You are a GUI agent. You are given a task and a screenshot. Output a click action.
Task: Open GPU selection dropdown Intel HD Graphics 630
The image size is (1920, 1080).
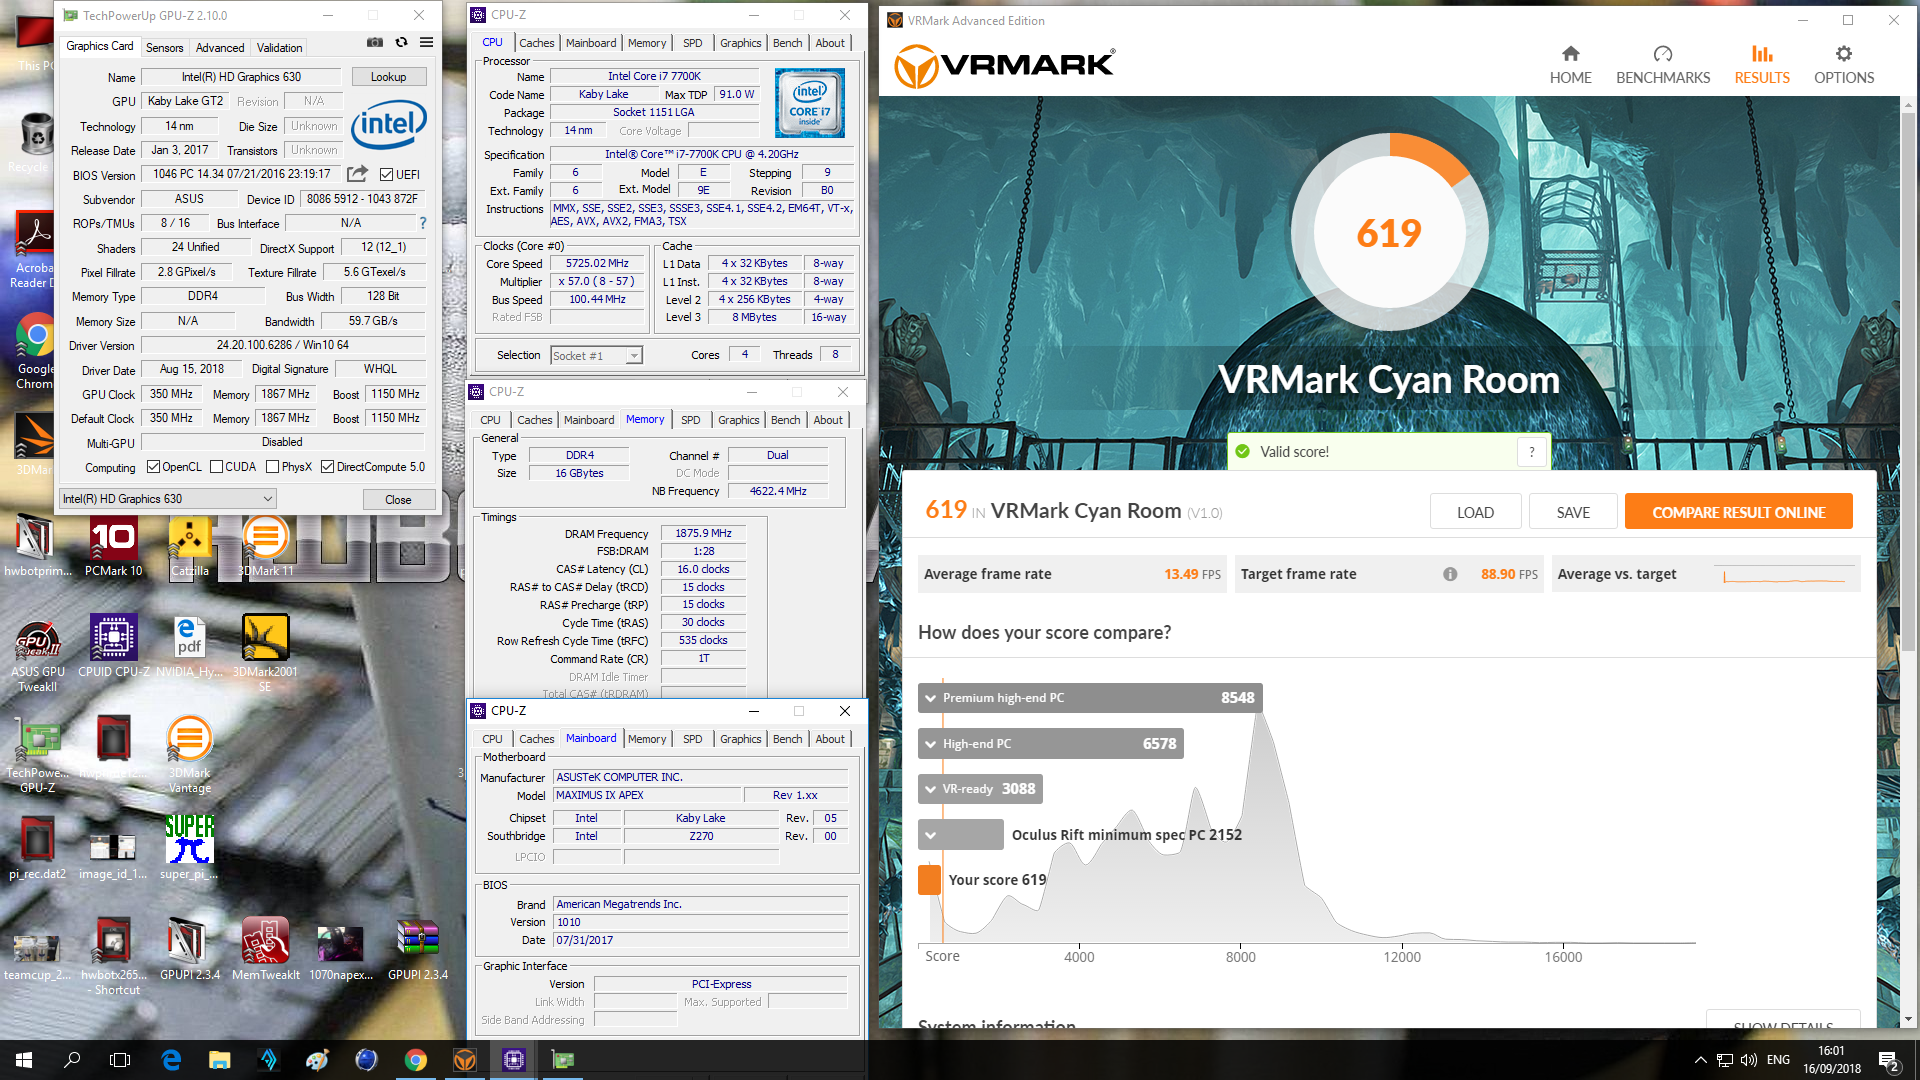(167, 499)
